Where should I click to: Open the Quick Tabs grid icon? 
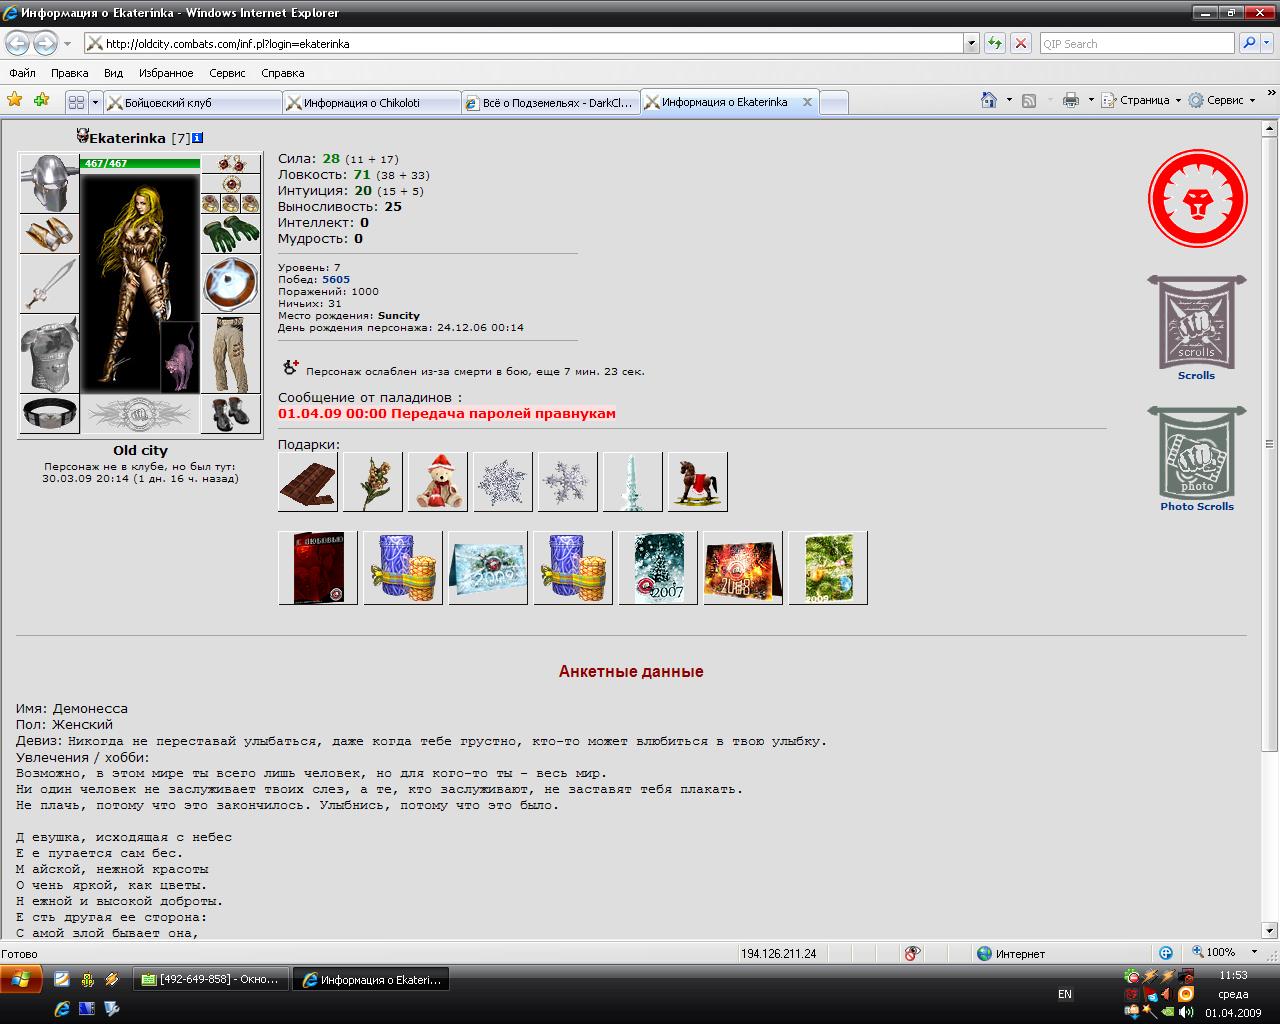tap(76, 102)
